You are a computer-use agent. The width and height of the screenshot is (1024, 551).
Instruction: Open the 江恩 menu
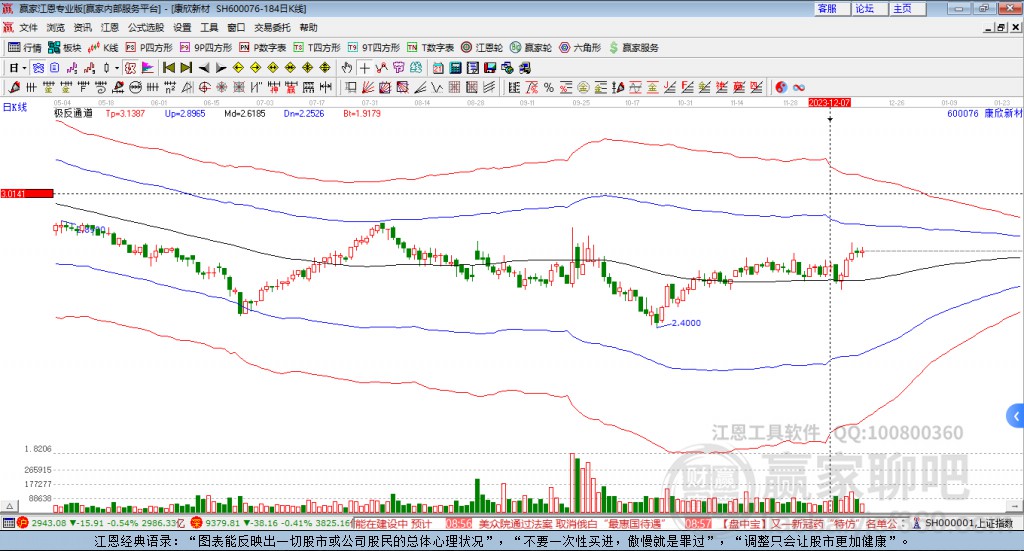110,27
